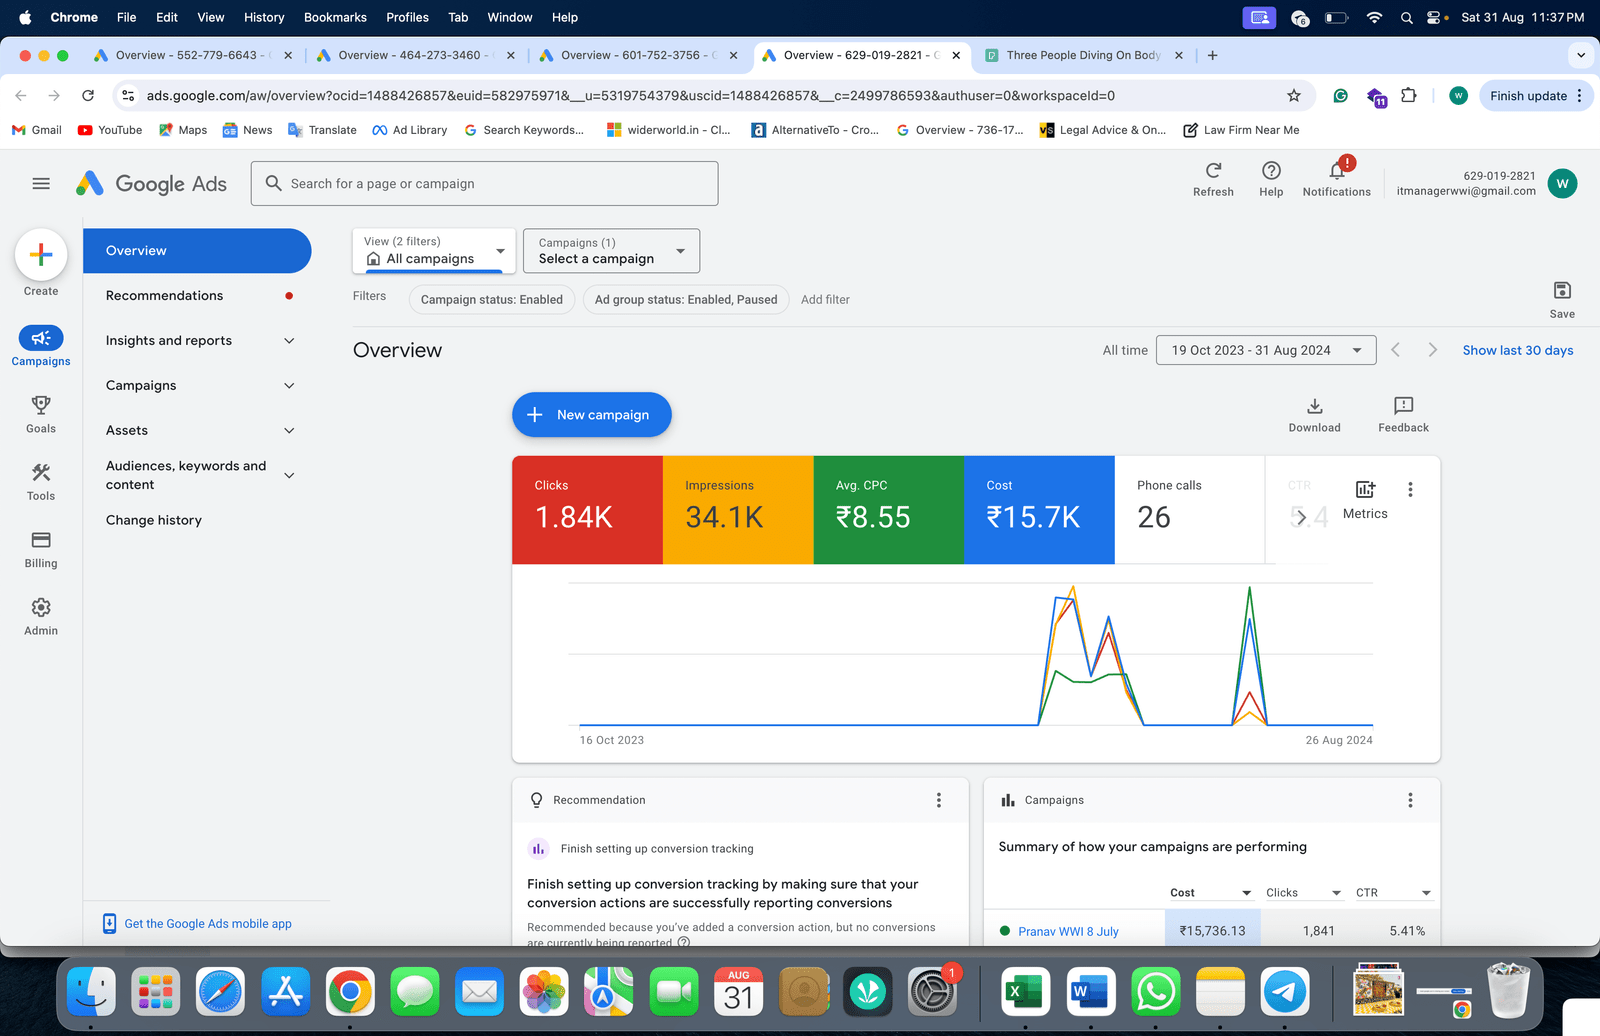Open the Notifications bell
1600x1036 pixels.
tap(1336, 171)
